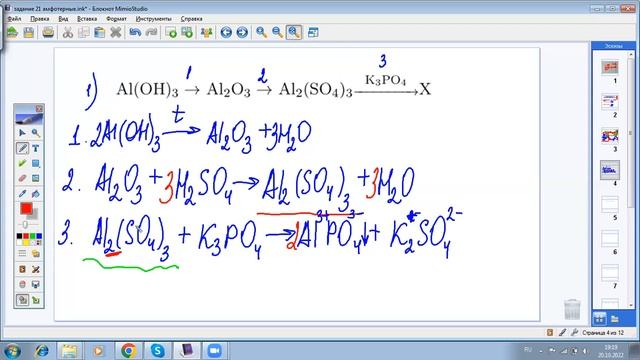Toggle the interactive mode icon in palette
Viewport: 640px width, 360px height.
[22, 300]
